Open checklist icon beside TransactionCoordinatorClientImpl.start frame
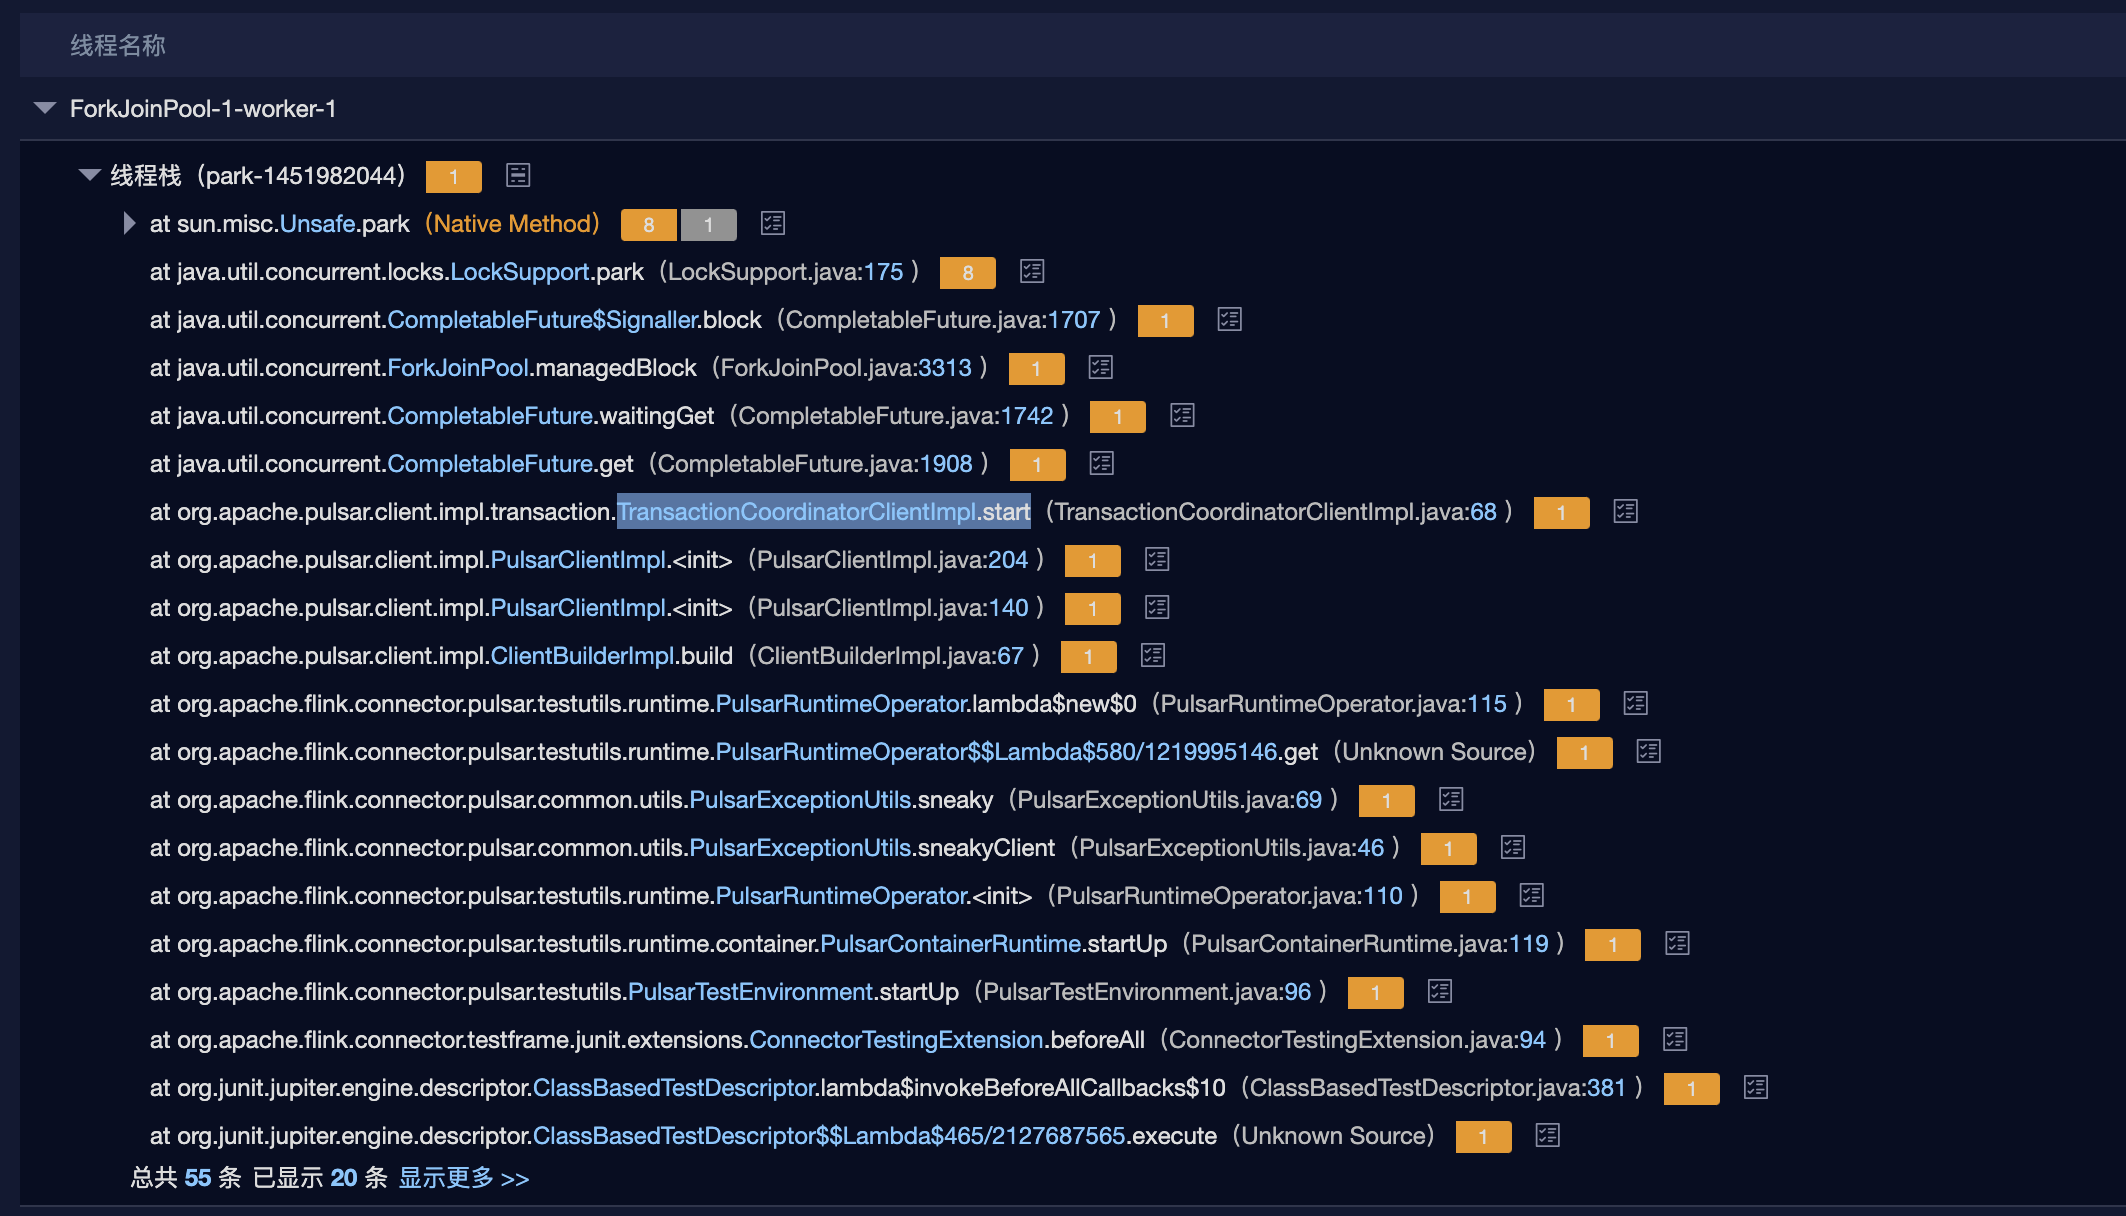This screenshot has width=2126, height=1216. [1624, 511]
